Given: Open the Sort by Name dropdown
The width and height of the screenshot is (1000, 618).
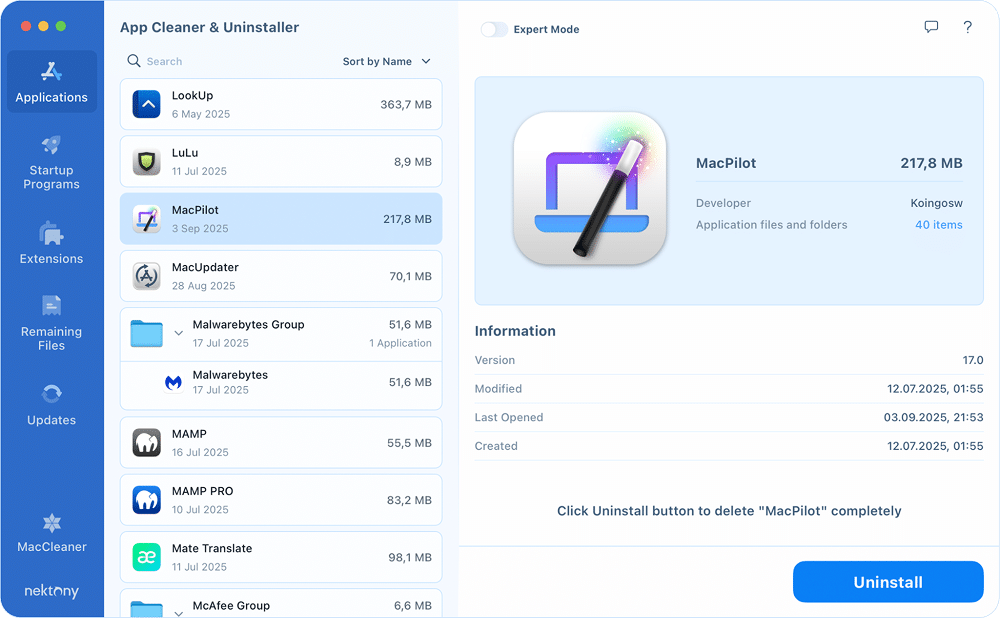Looking at the screenshot, I should (387, 61).
